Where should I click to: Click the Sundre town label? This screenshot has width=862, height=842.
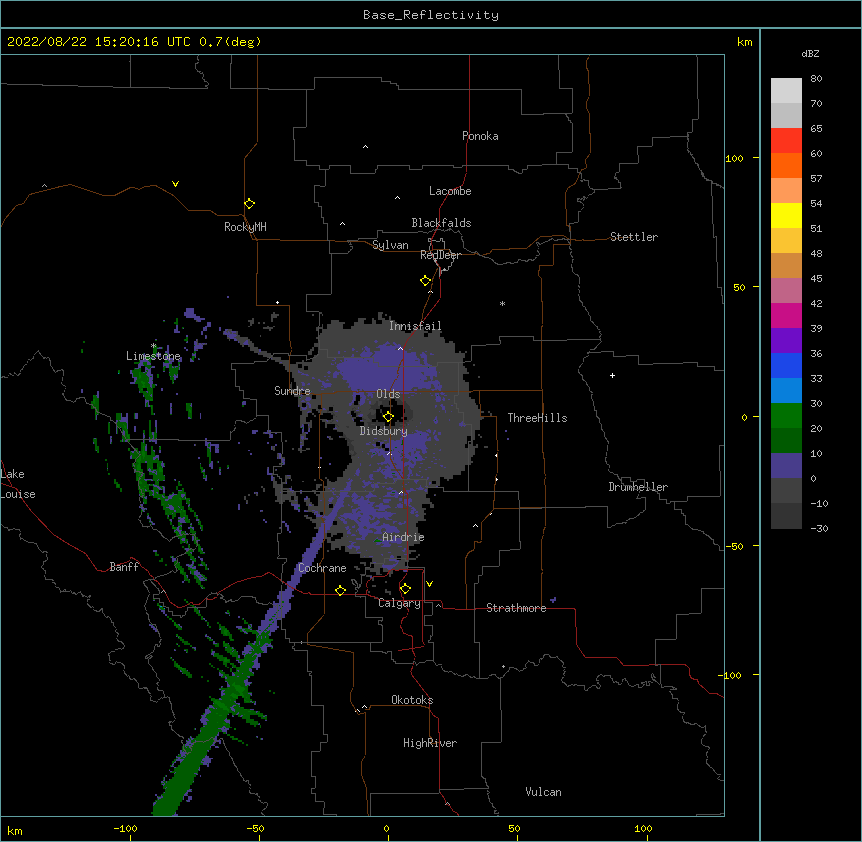(292, 391)
